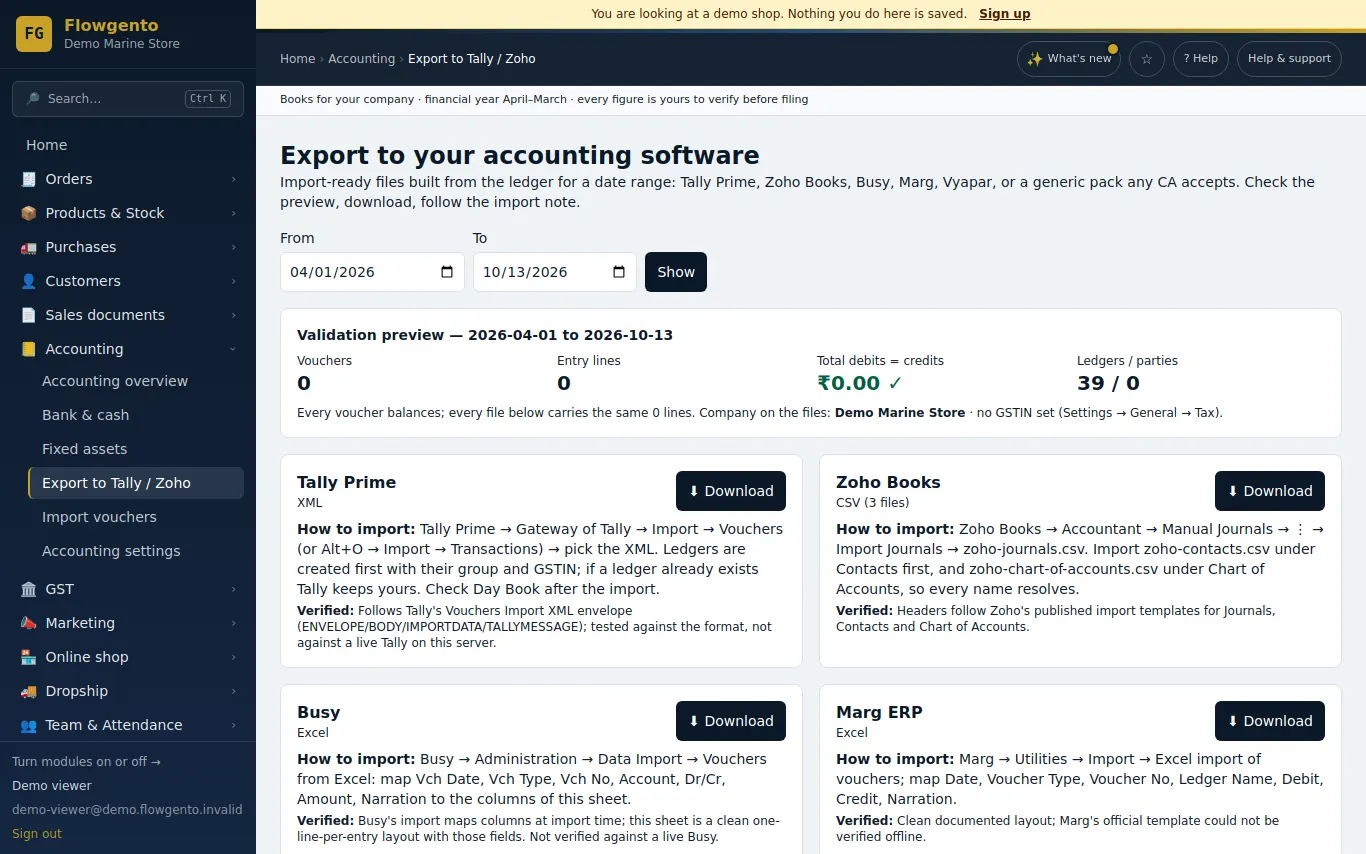Viewport: 1366px width, 854px height.
Task: Follow the Sign up link in banner
Action: [1004, 14]
